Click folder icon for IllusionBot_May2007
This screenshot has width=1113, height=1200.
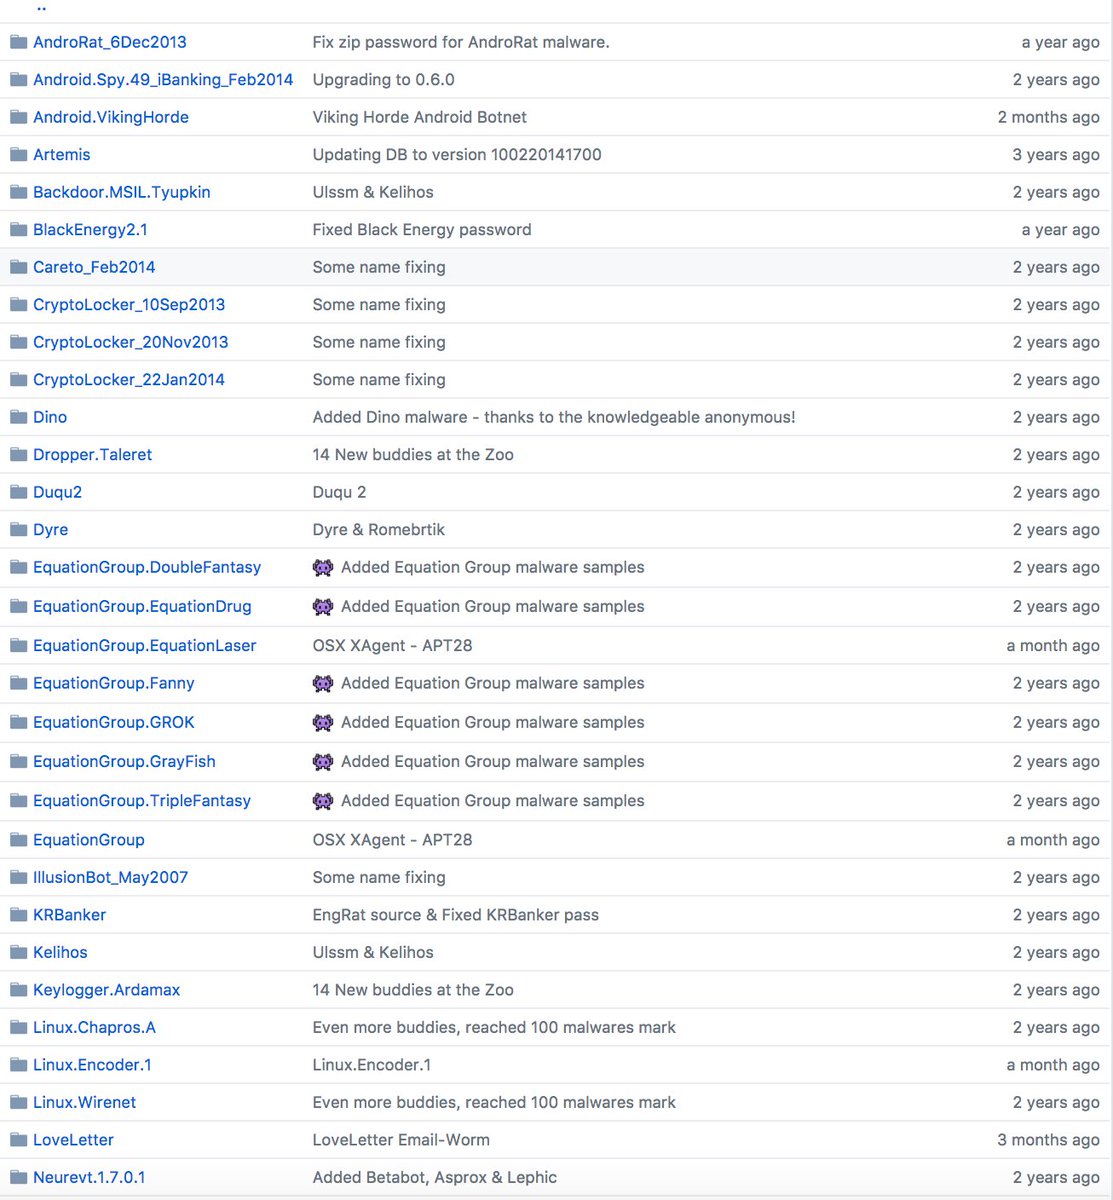(18, 877)
